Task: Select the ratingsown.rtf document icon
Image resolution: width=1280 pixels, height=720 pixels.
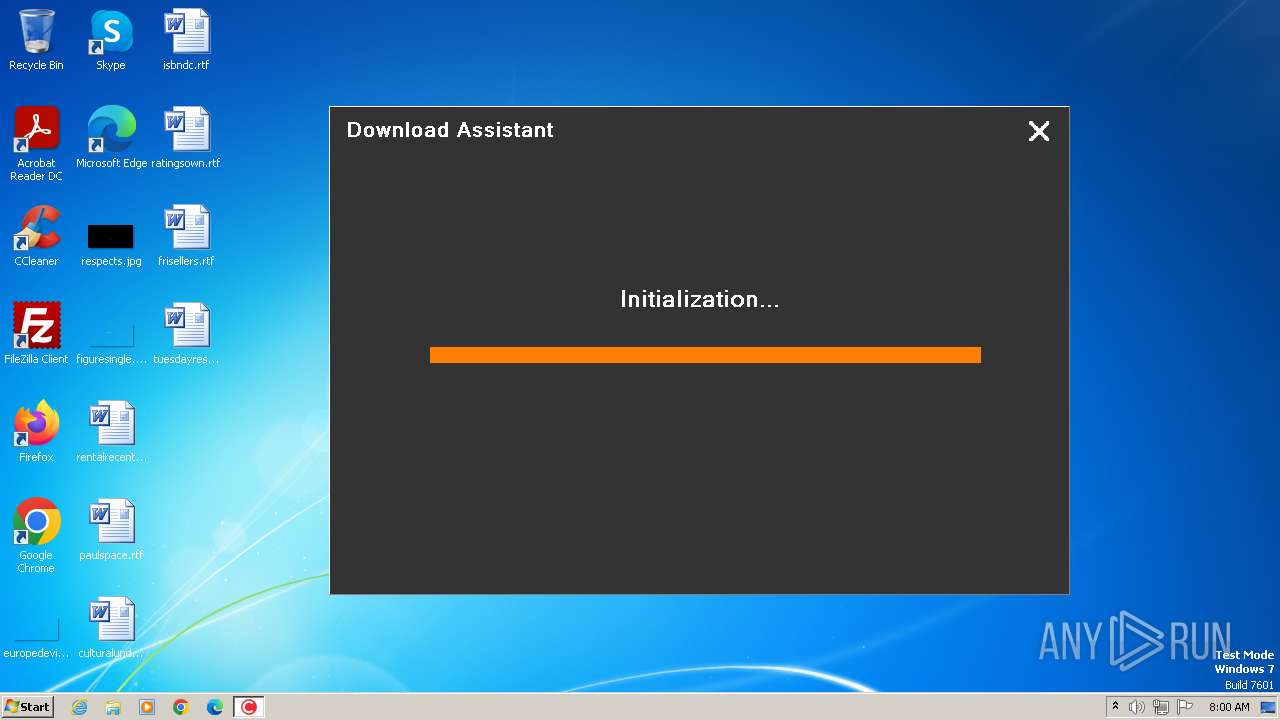Action: click(x=186, y=138)
